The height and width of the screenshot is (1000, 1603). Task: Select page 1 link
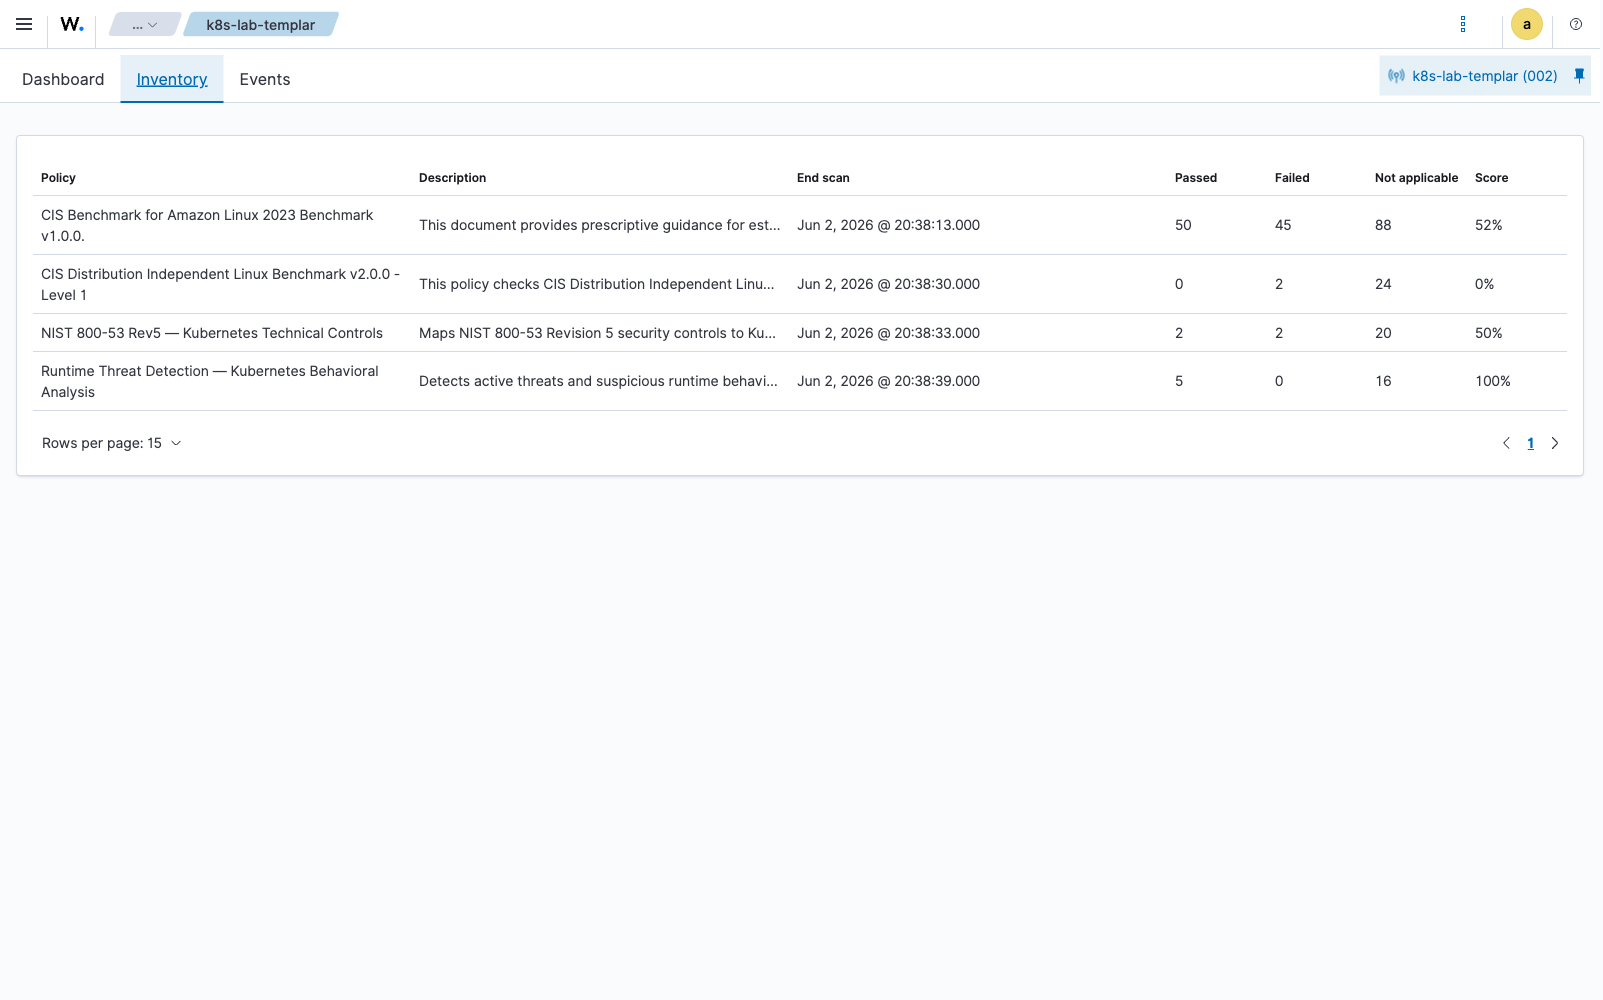(x=1530, y=443)
